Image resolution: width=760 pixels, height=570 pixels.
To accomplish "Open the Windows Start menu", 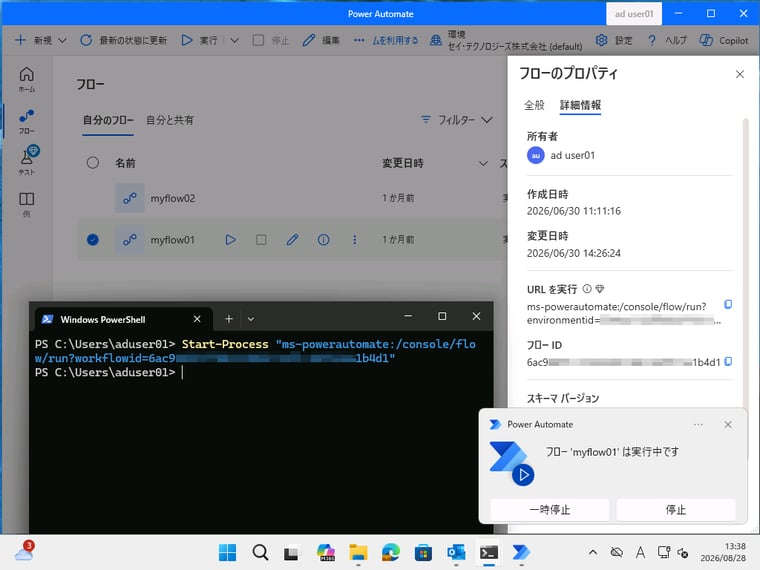I will coord(227,552).
